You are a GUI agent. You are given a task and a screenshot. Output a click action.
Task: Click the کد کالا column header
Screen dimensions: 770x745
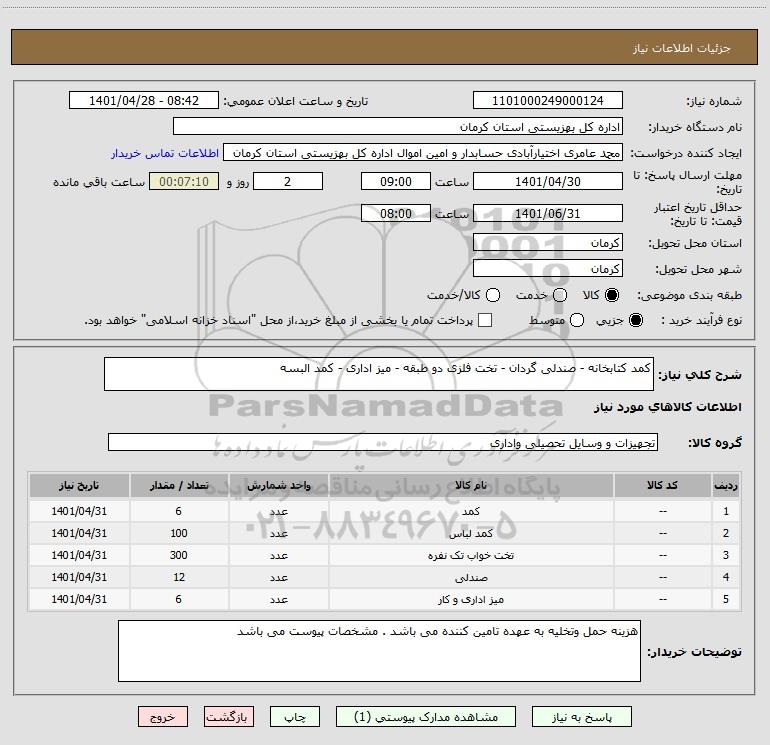[662, 485]
